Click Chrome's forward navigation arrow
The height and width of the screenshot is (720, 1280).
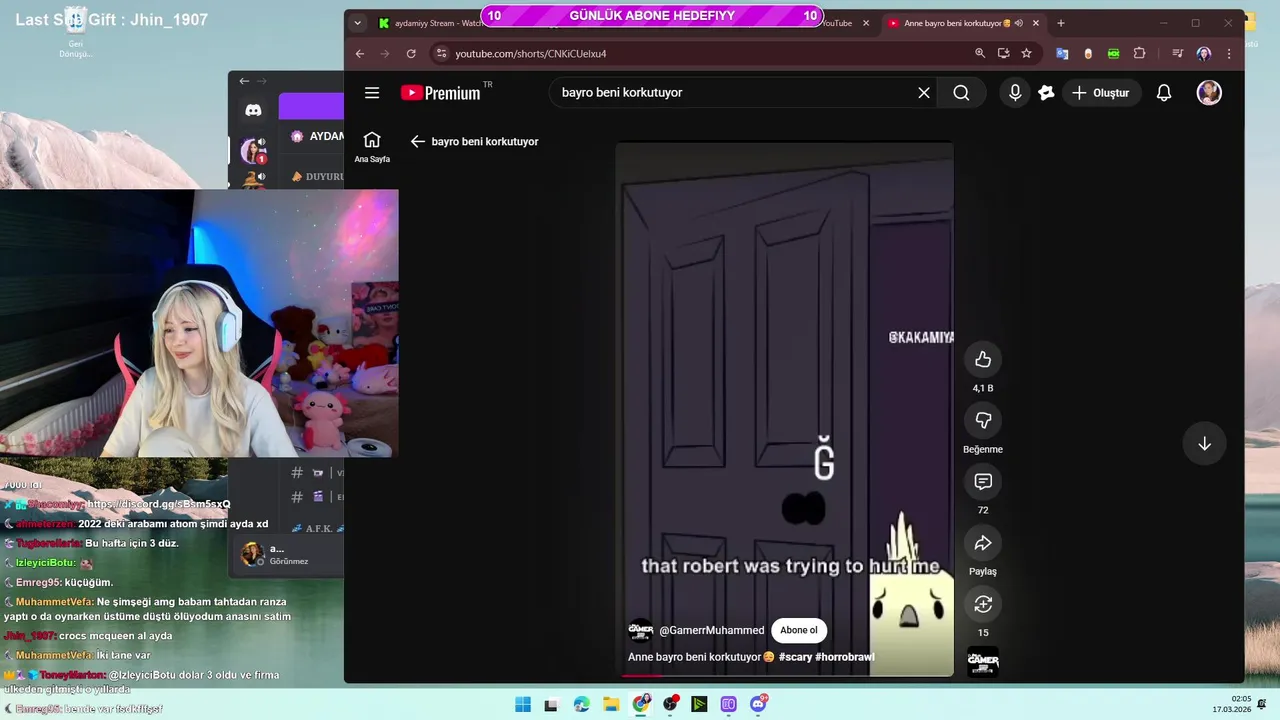tap(387, 54)
